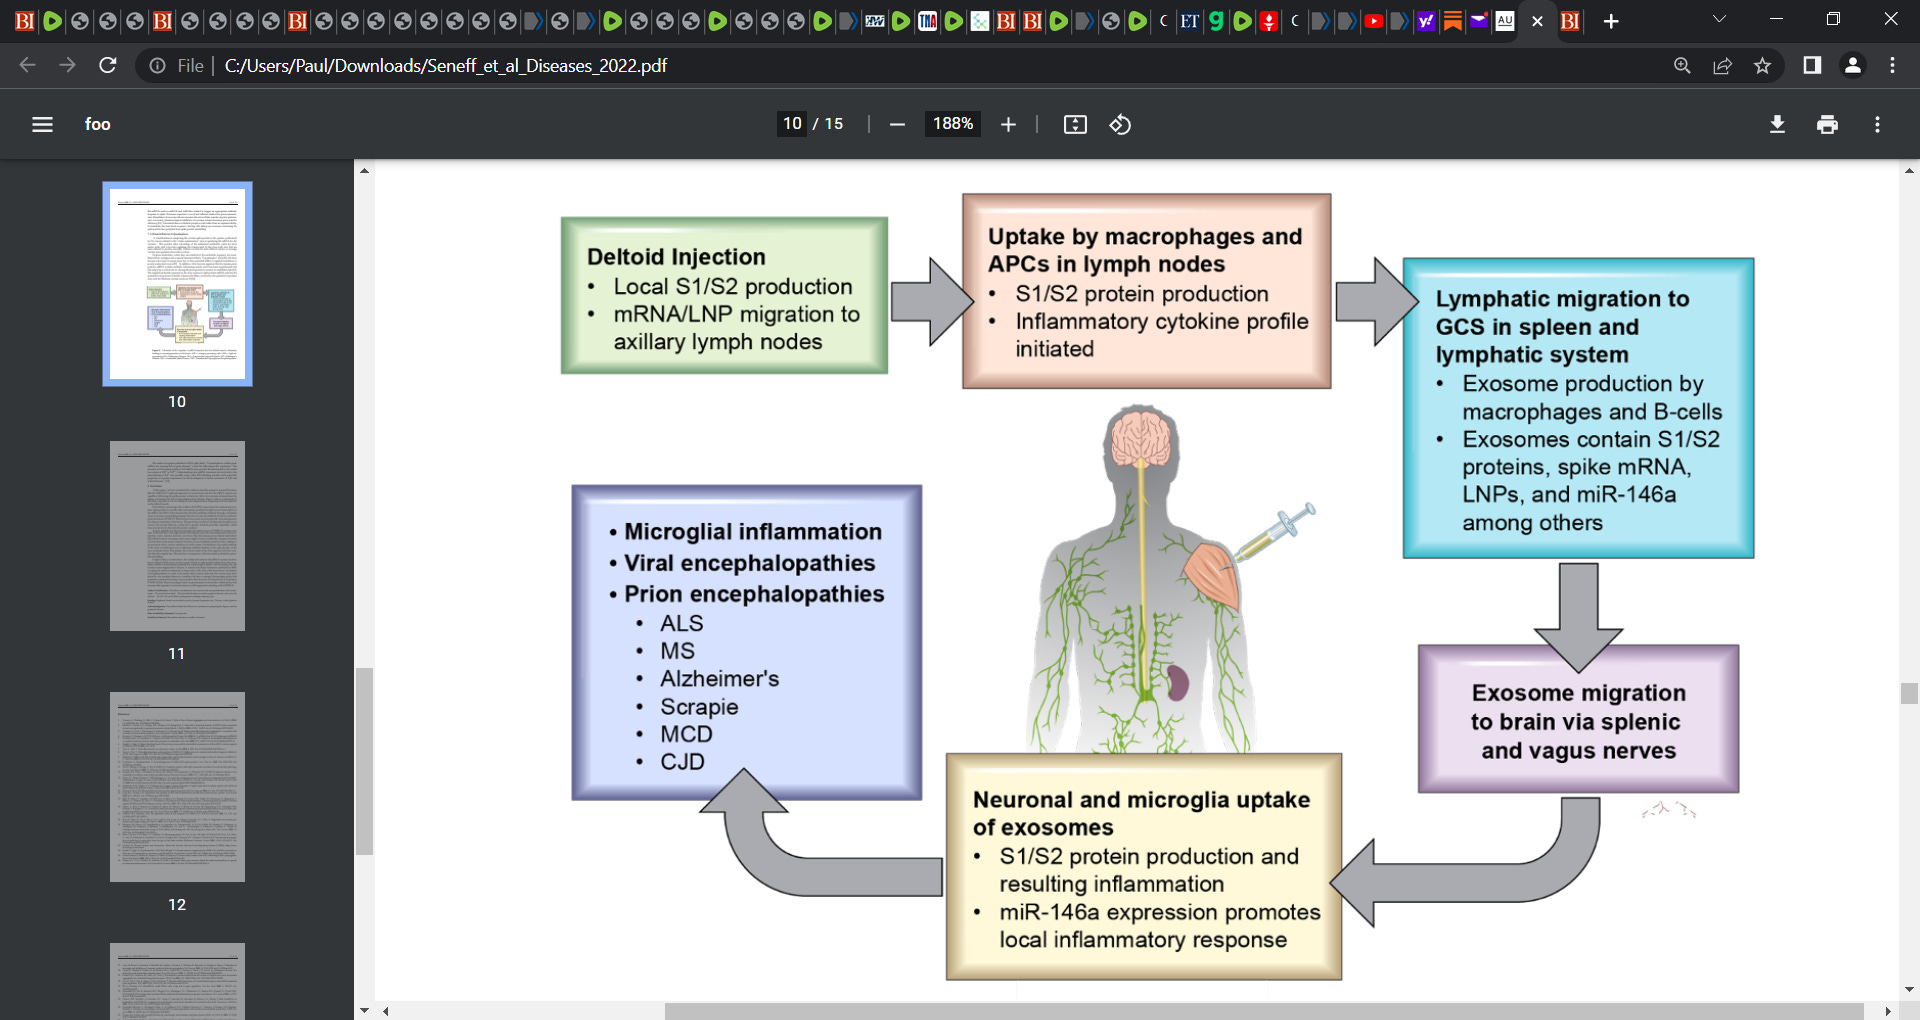The image size is (1920, 1020).
Task: Bookmark this tab with the star
Action: pyautogui.click(x=1762, y=65)
